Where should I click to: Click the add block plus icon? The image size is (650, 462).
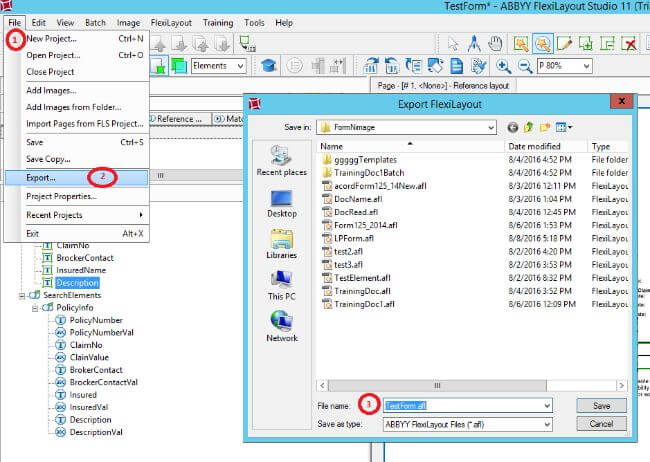[586, 44]
